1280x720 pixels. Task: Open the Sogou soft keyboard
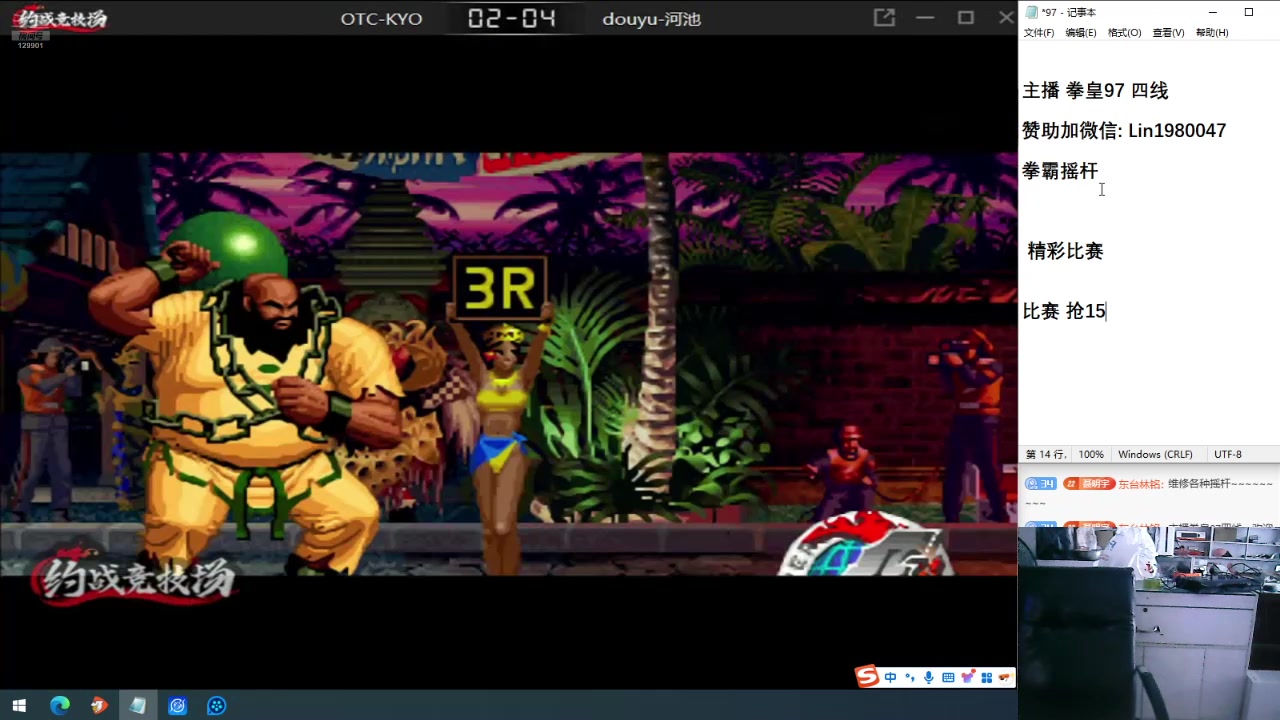948,677
